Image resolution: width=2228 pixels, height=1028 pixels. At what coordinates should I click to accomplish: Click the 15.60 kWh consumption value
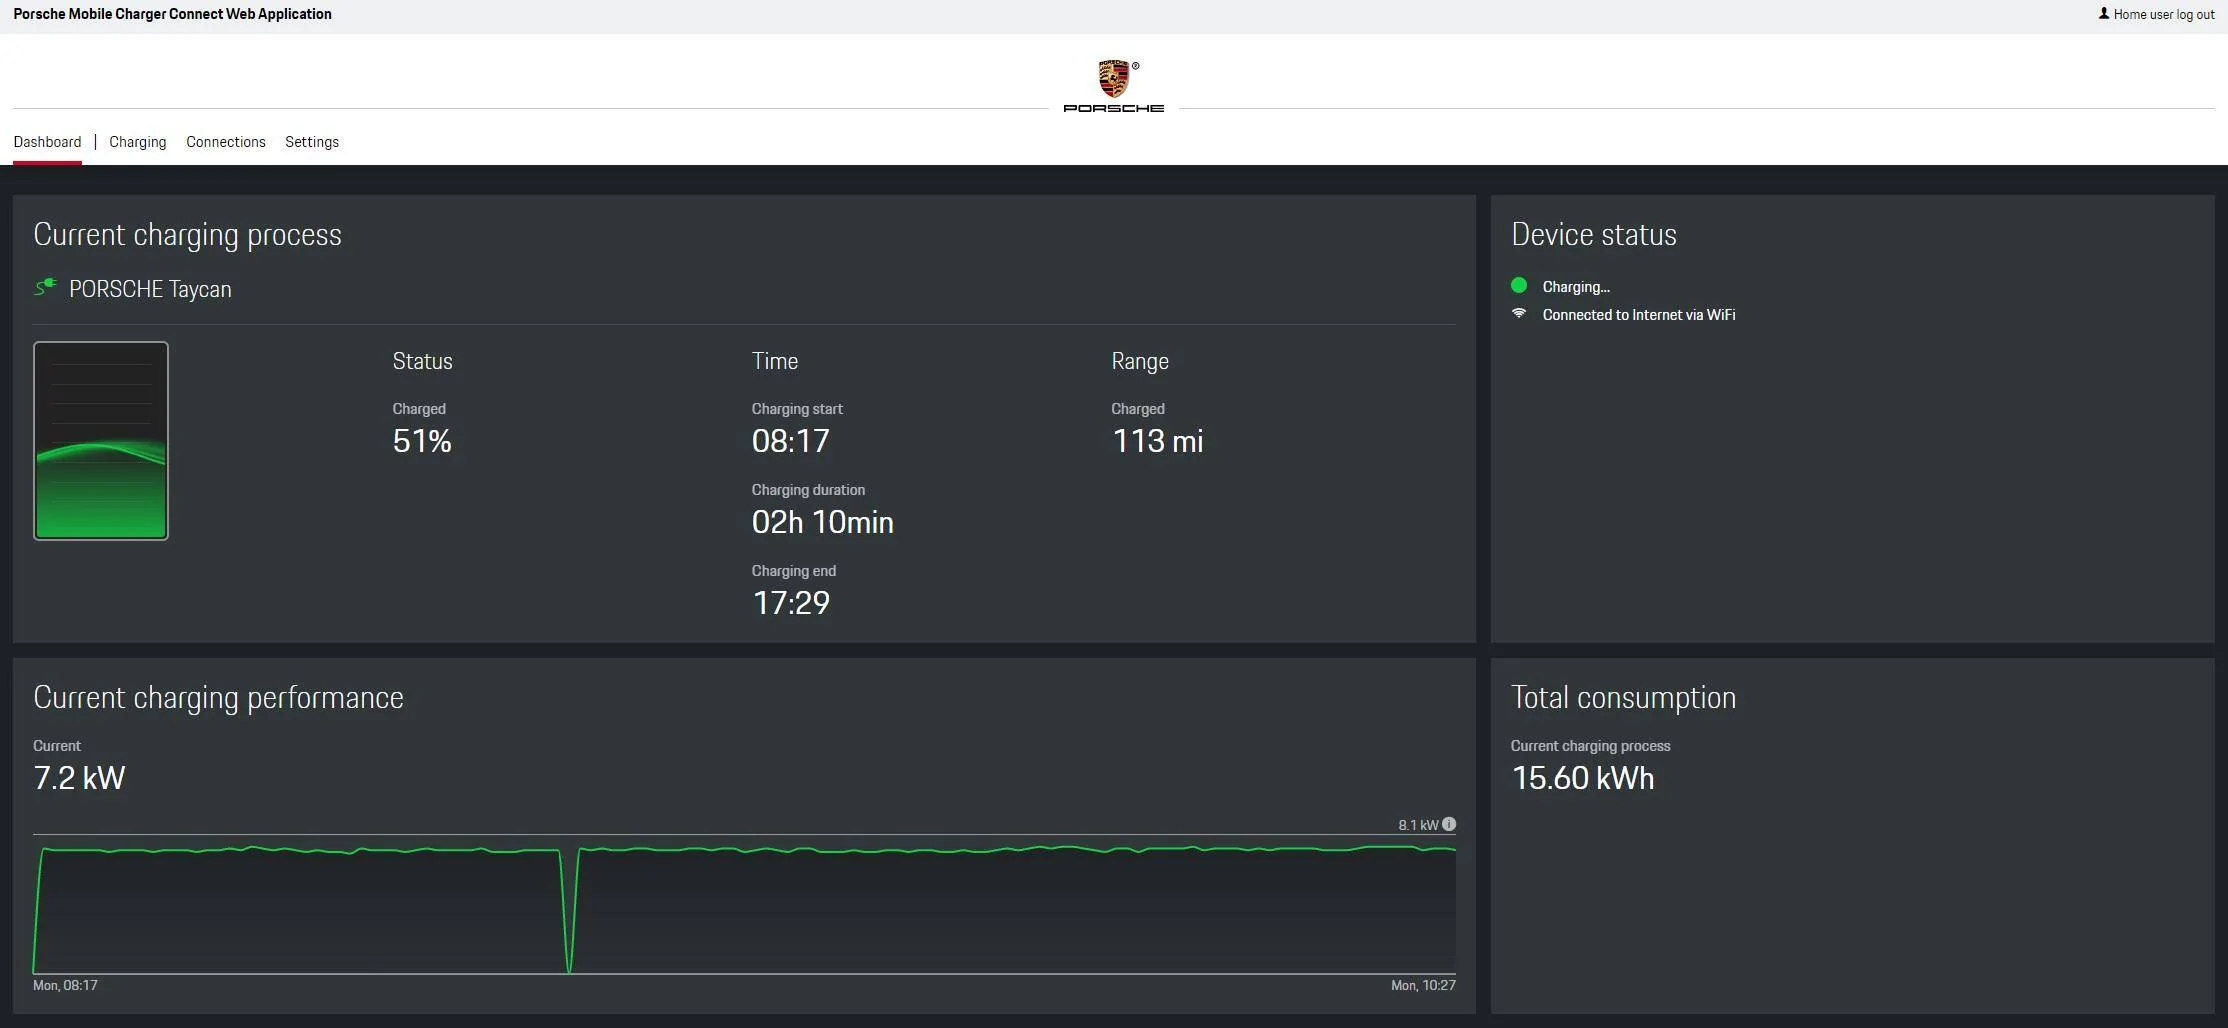tap(1583, 778)
